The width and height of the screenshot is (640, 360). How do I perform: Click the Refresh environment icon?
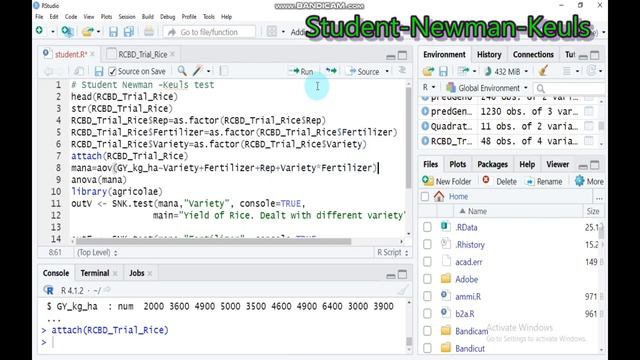(591, 71)
